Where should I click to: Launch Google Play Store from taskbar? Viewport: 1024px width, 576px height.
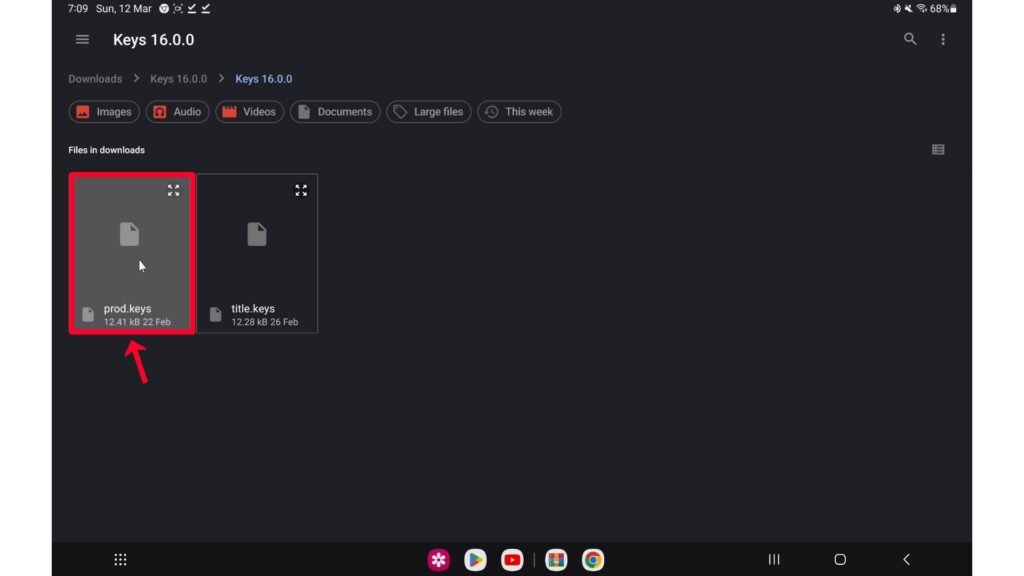tap(476, 560)
